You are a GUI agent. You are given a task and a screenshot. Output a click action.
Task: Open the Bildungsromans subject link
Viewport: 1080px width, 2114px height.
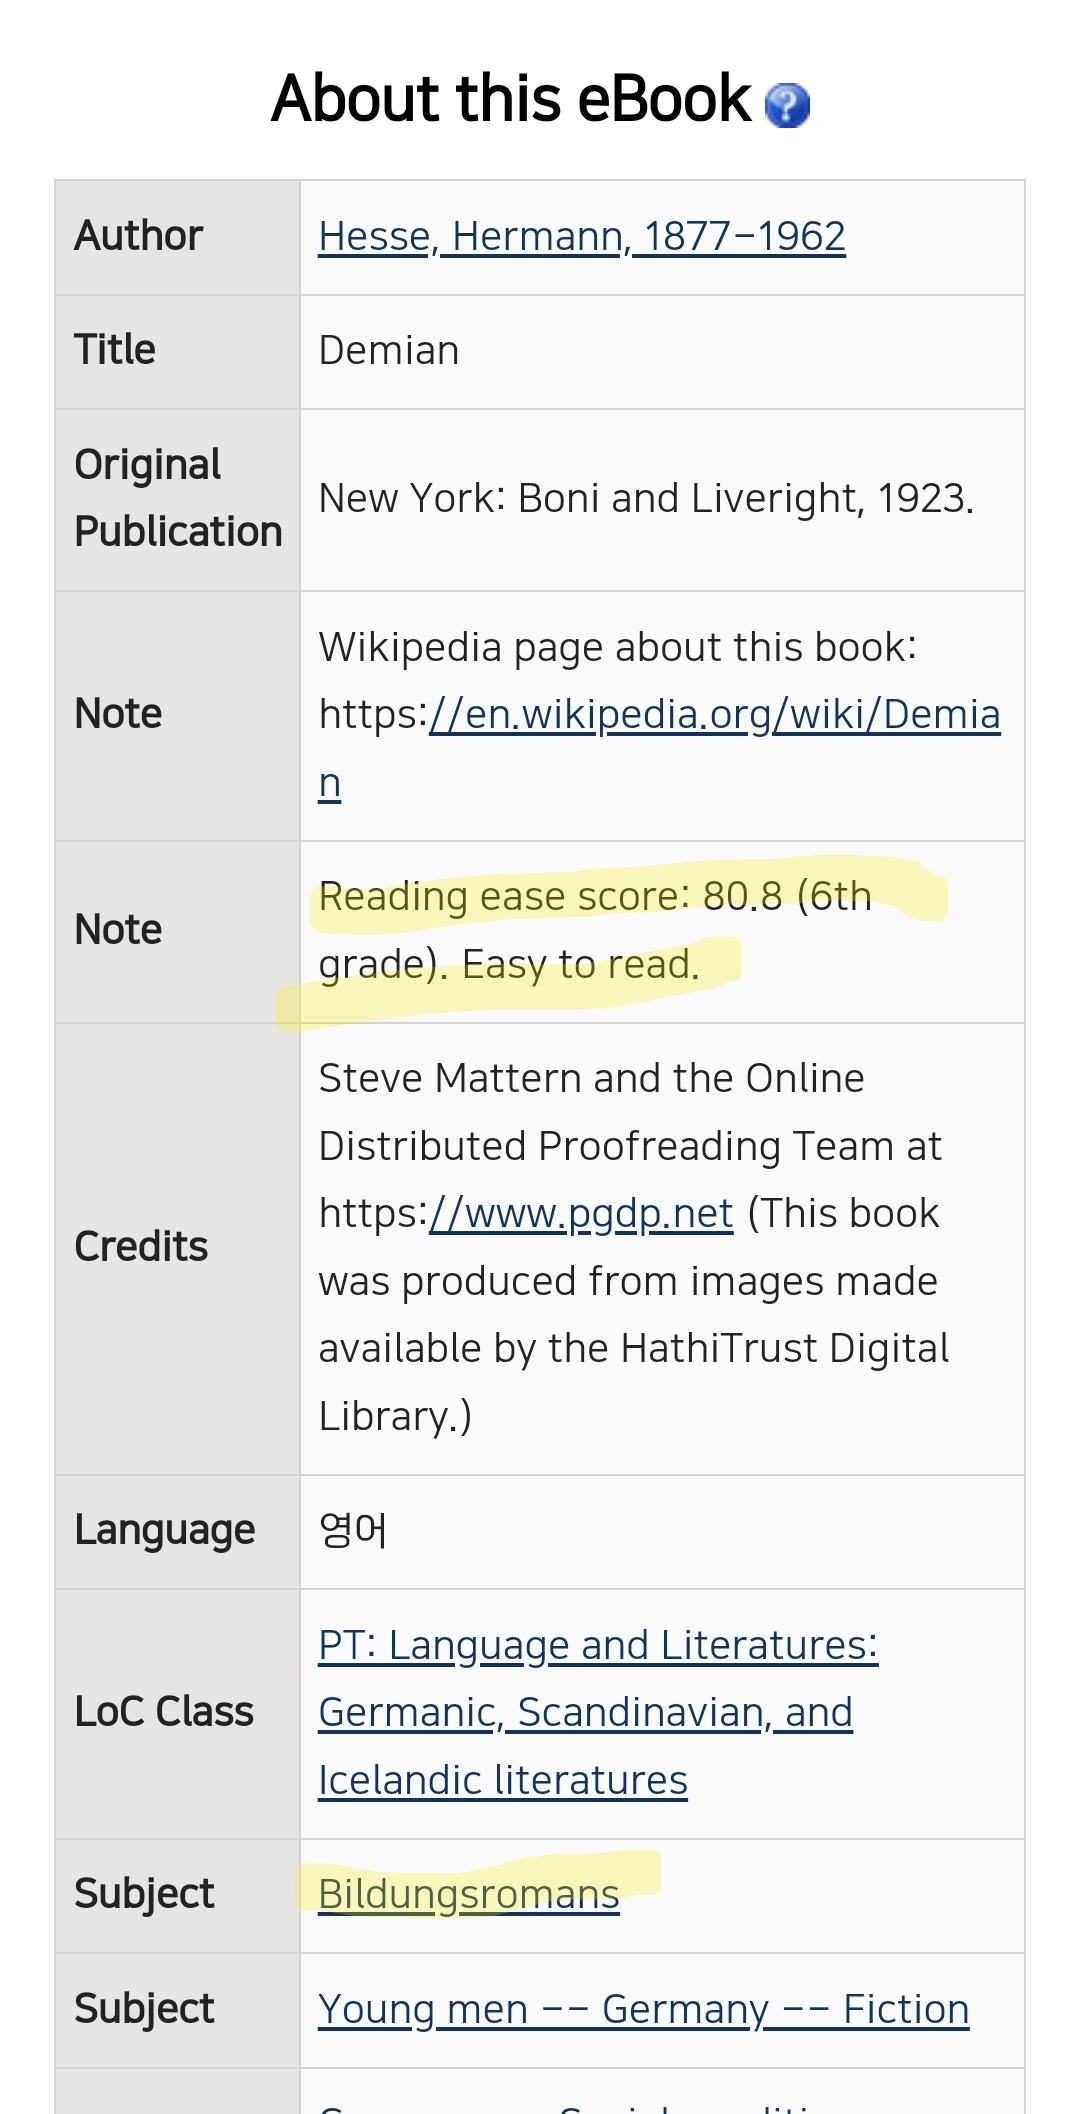pos(468,1895)
